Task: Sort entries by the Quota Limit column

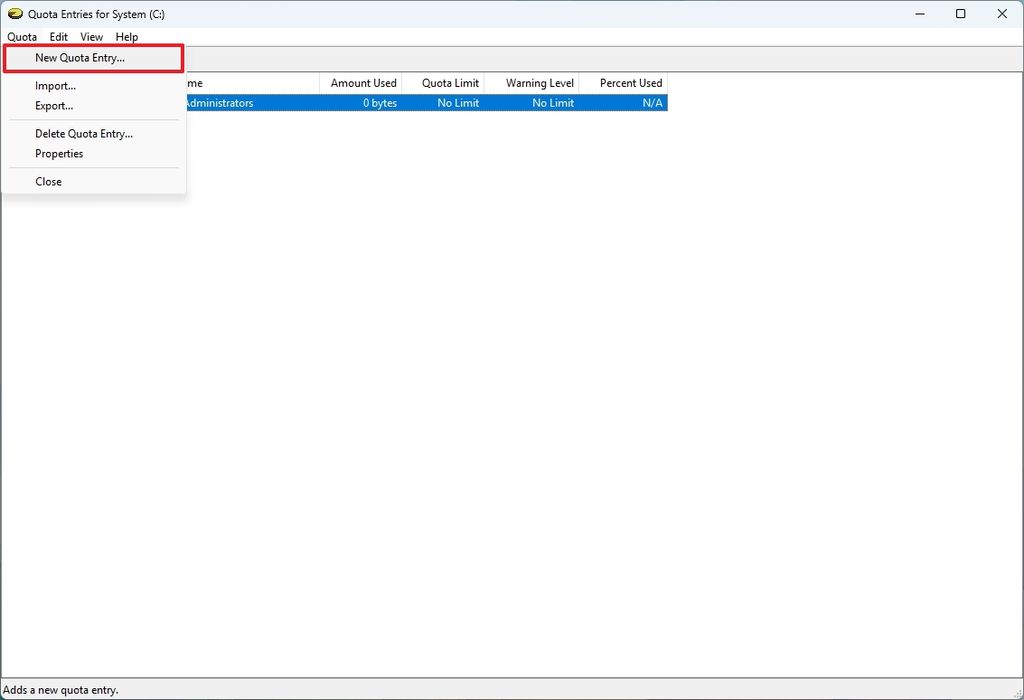Action: (x=448, y=83)
